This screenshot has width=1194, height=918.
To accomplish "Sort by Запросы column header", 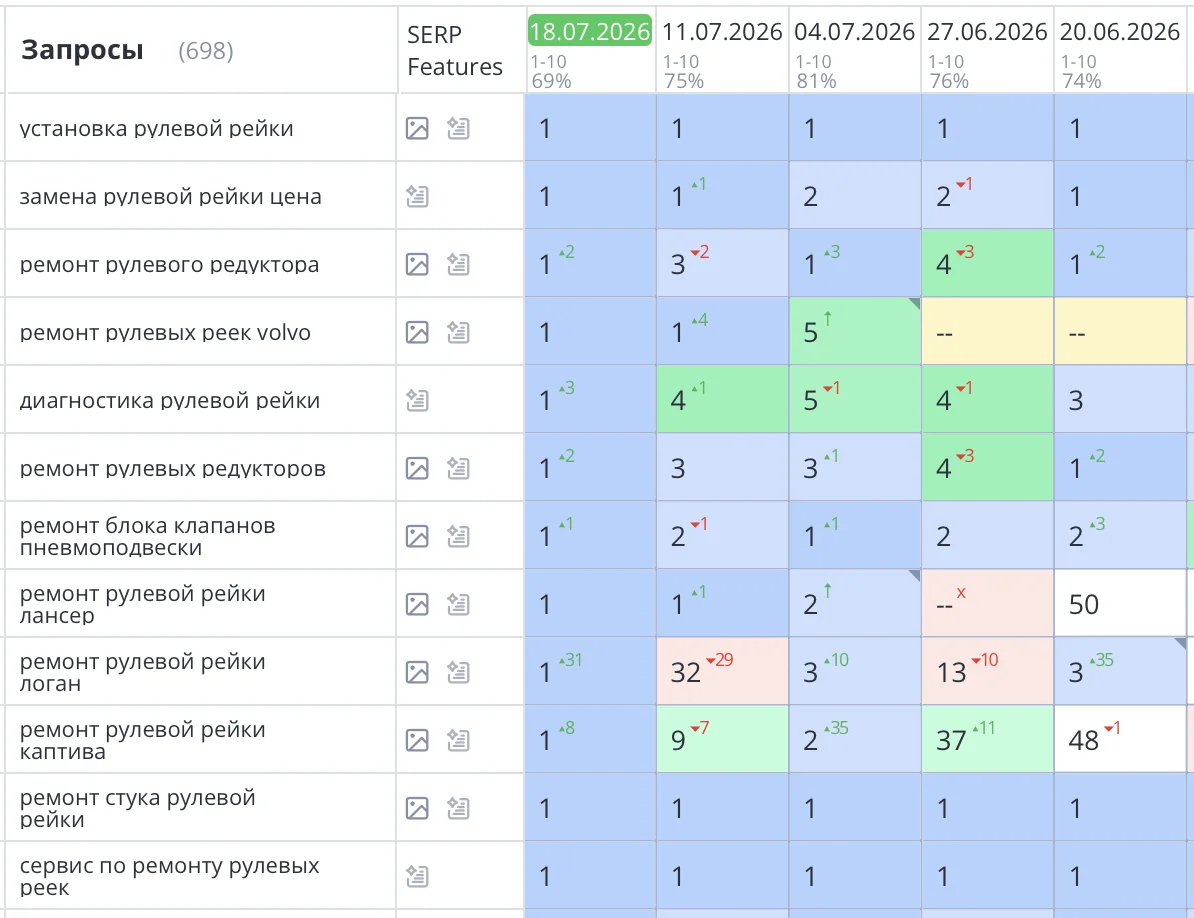I will click(82, 49).
